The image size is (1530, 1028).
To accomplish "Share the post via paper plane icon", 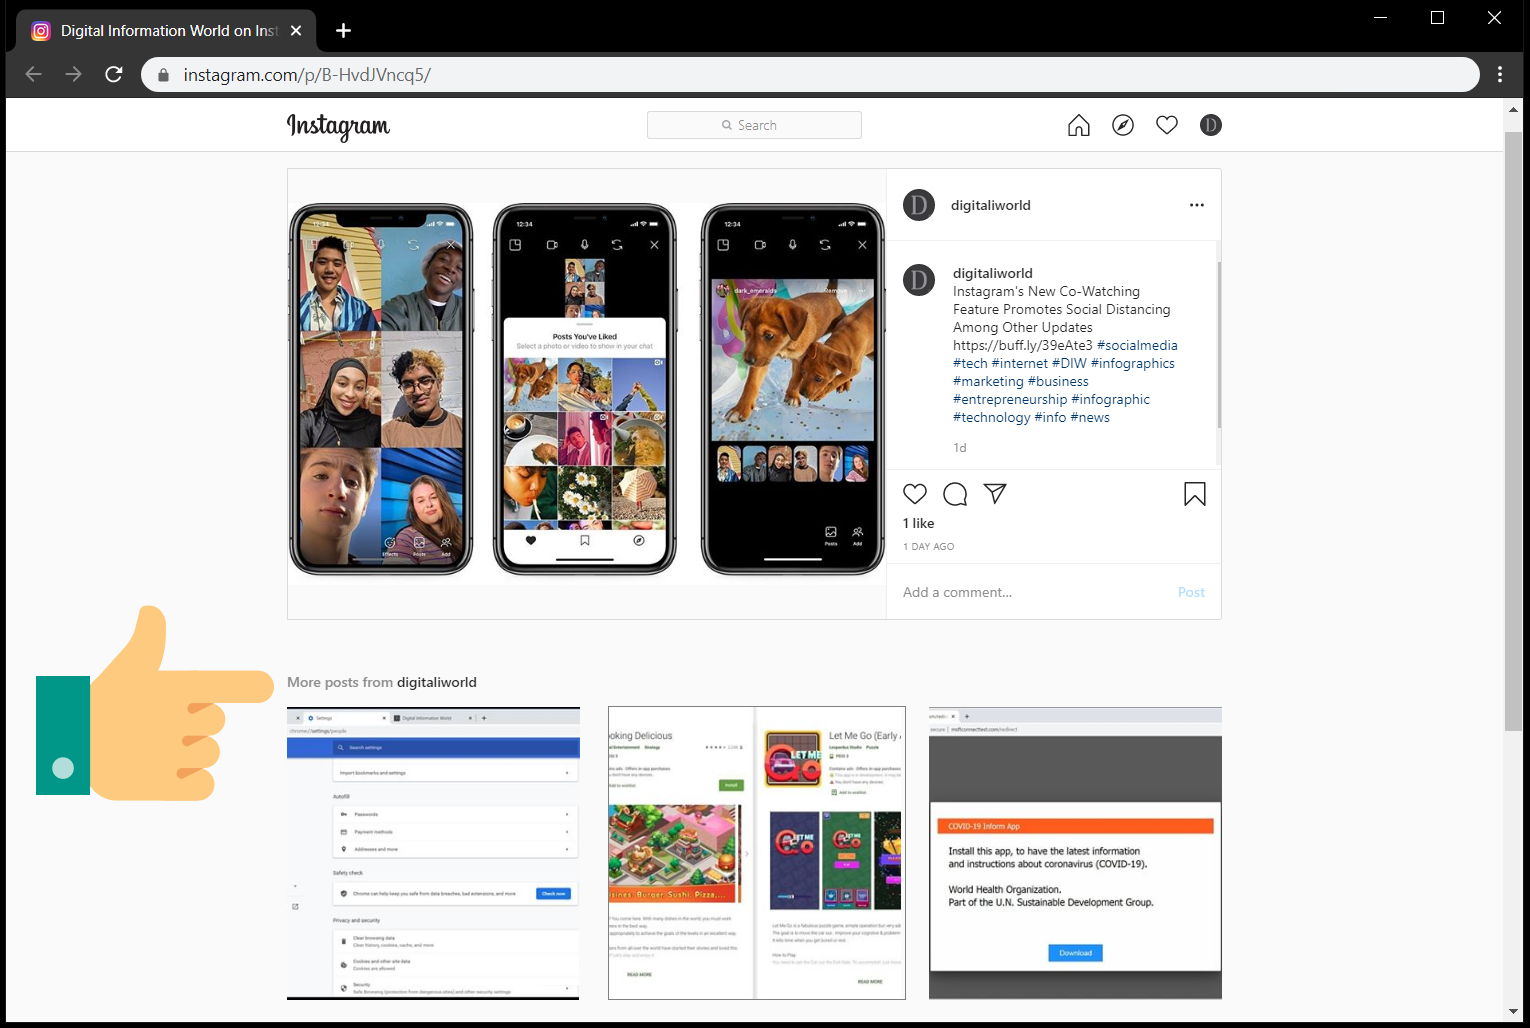I will [995, 493].
